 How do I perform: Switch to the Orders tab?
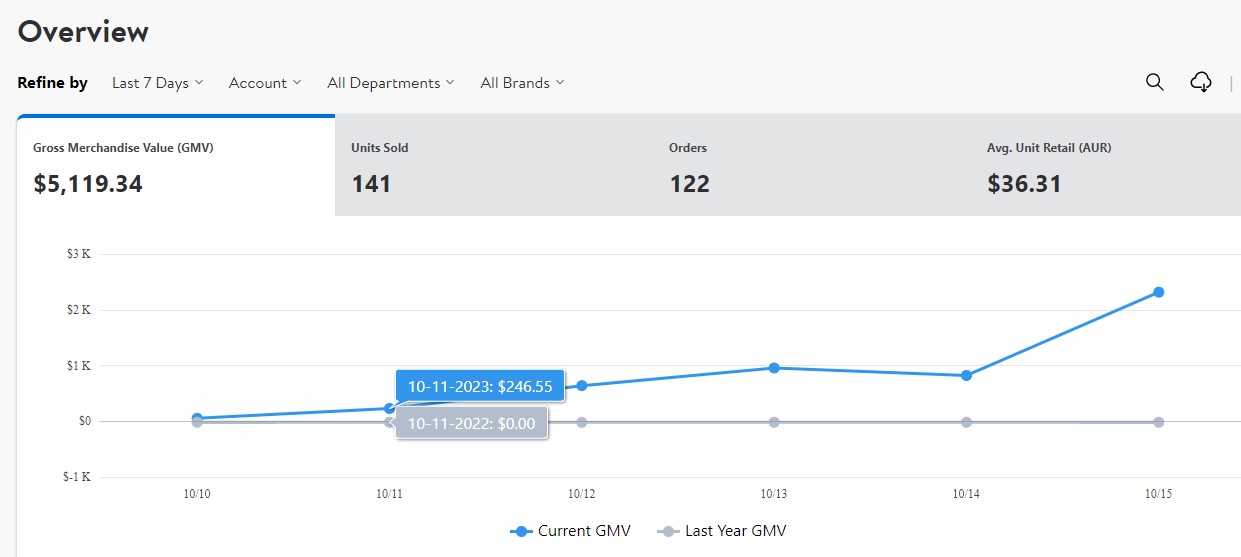811,166
